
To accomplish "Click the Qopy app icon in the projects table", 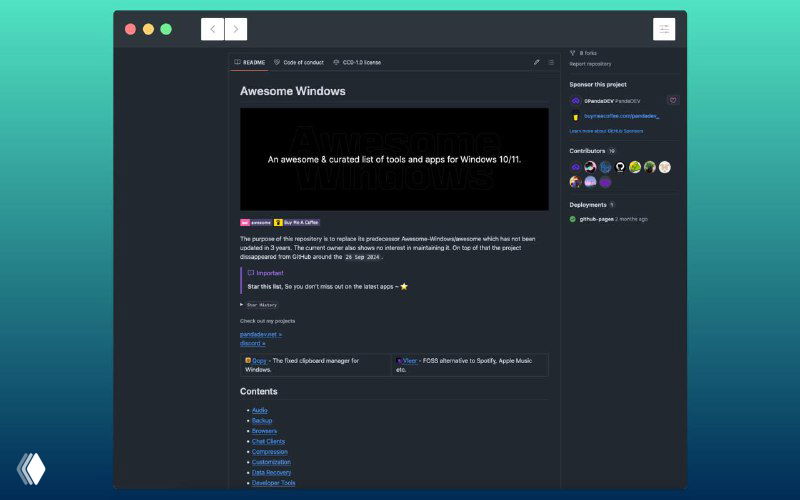I will (x=248, y=360).
